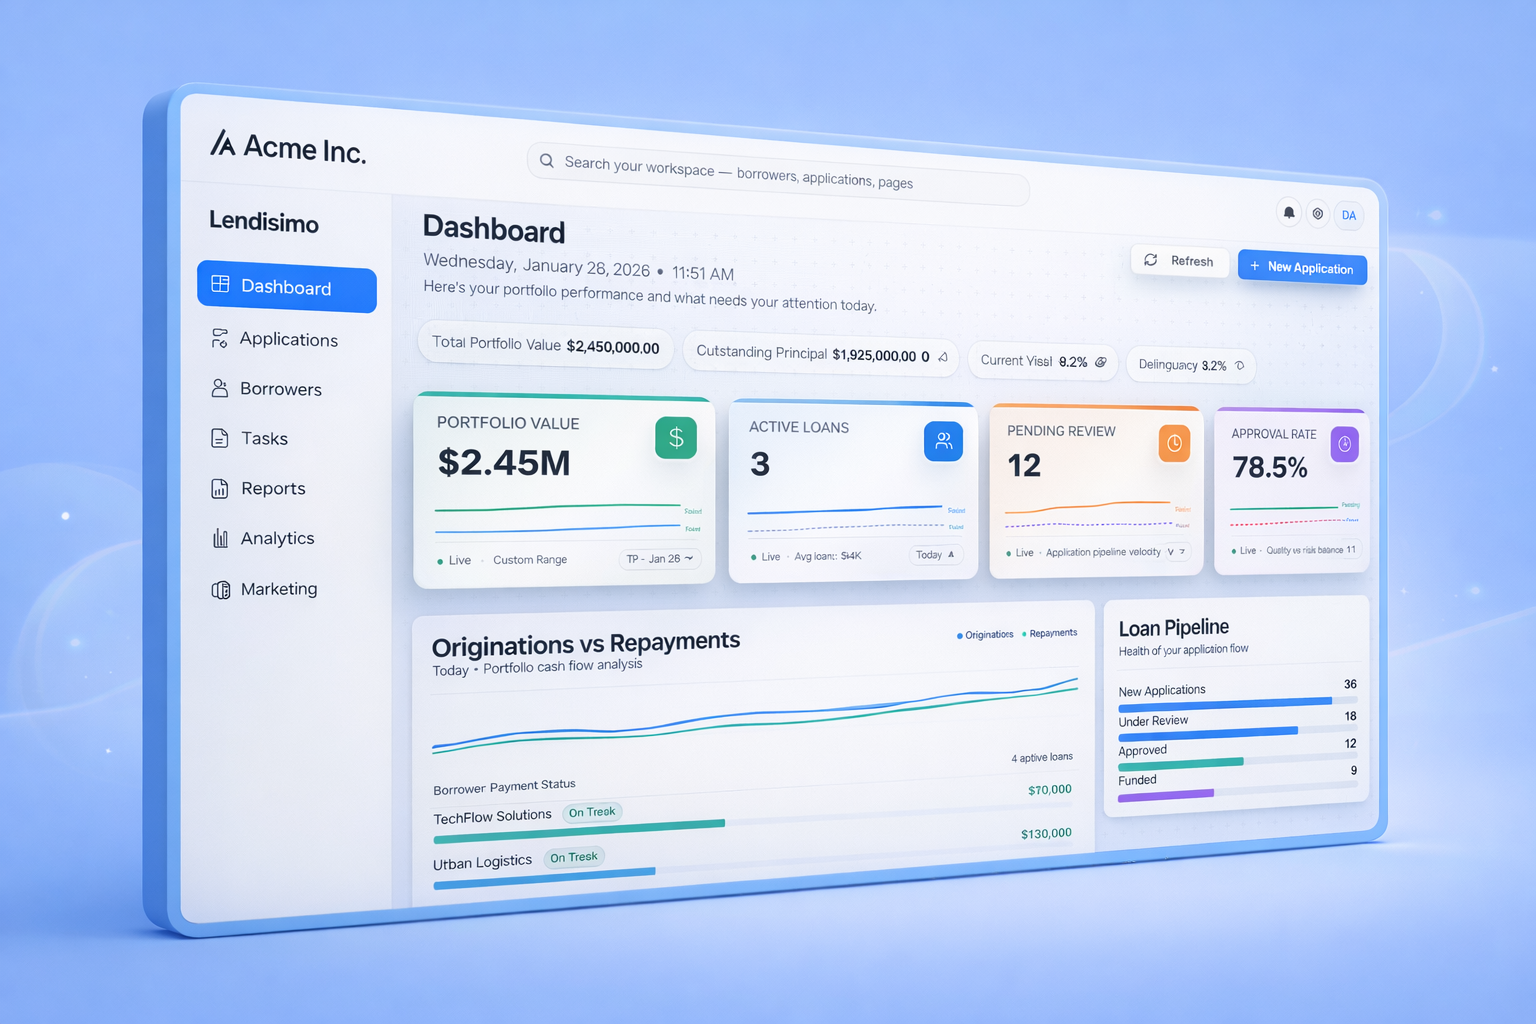The width and height of the screenshot is (1536, 1024).
Task: Click the search magnifier icon
Action: 547,160
